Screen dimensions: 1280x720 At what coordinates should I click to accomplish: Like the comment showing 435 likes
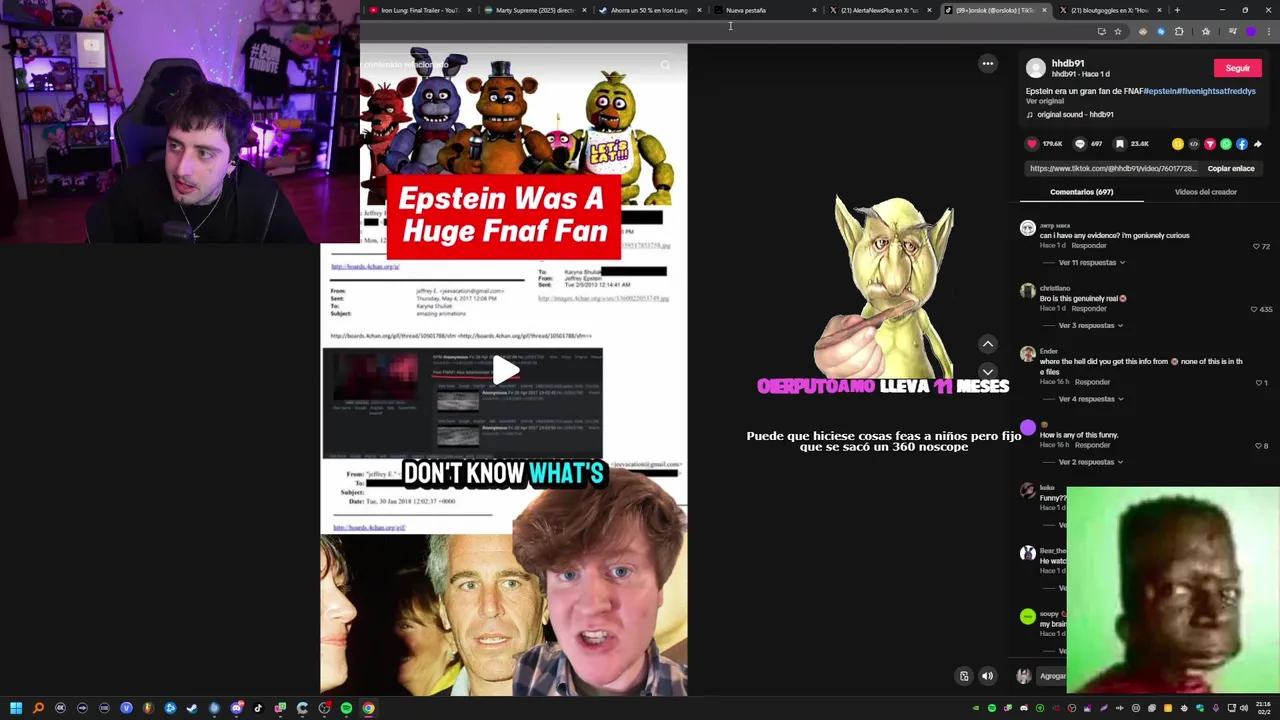[x=1255, y=309]
